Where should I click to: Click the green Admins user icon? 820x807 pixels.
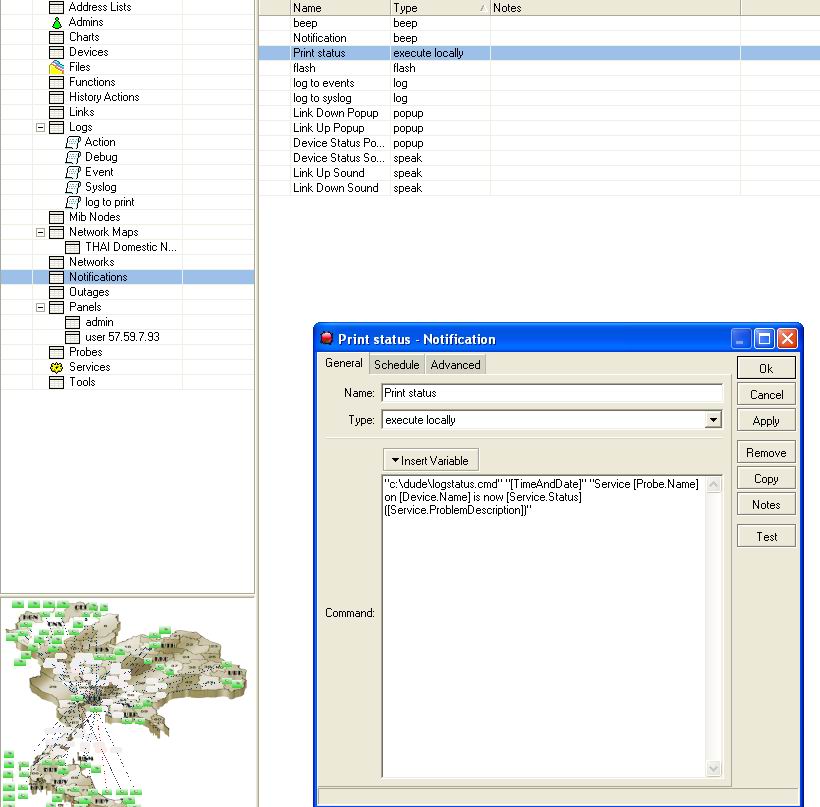click(x=56, y=22)
